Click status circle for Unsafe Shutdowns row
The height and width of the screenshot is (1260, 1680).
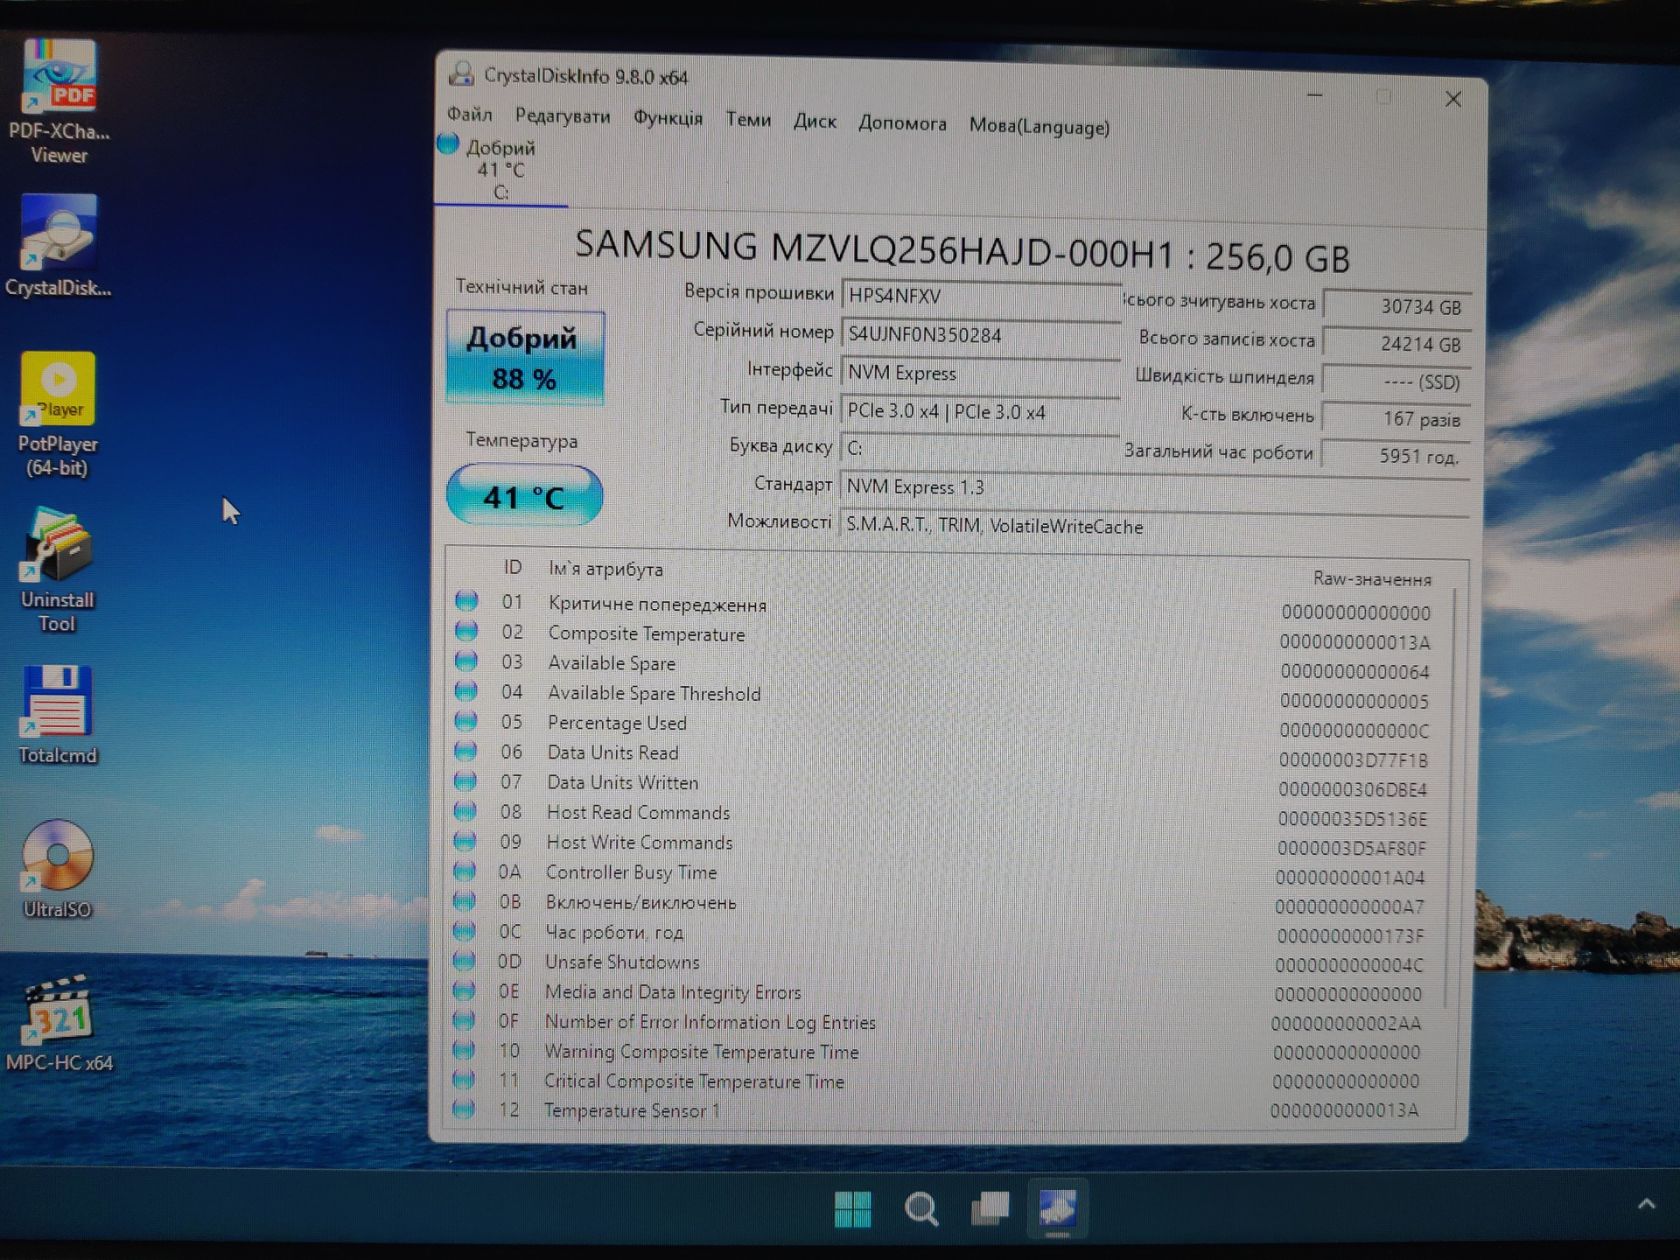tap(464, 961)
